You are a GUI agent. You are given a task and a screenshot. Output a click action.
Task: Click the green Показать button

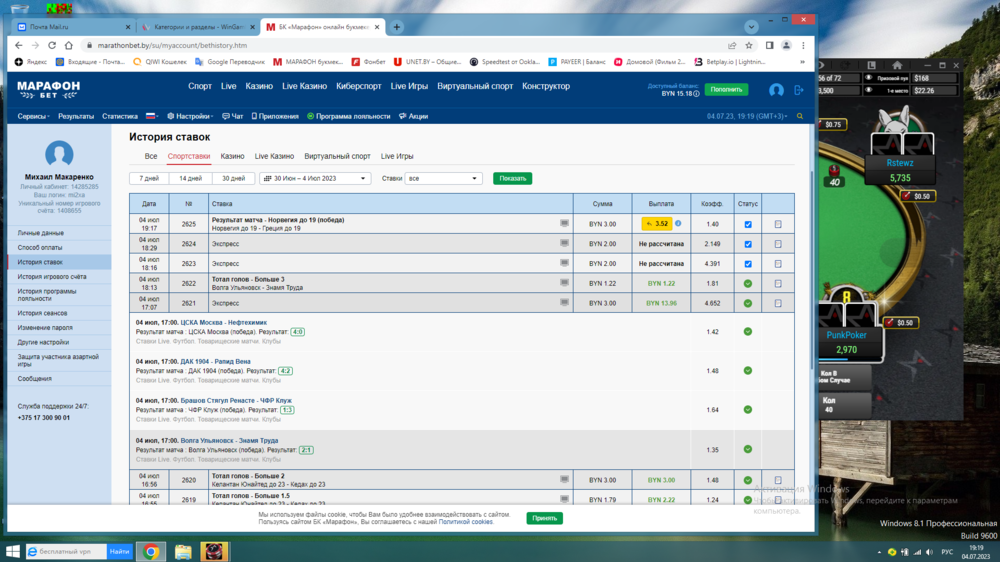click(x=512, y=179)
